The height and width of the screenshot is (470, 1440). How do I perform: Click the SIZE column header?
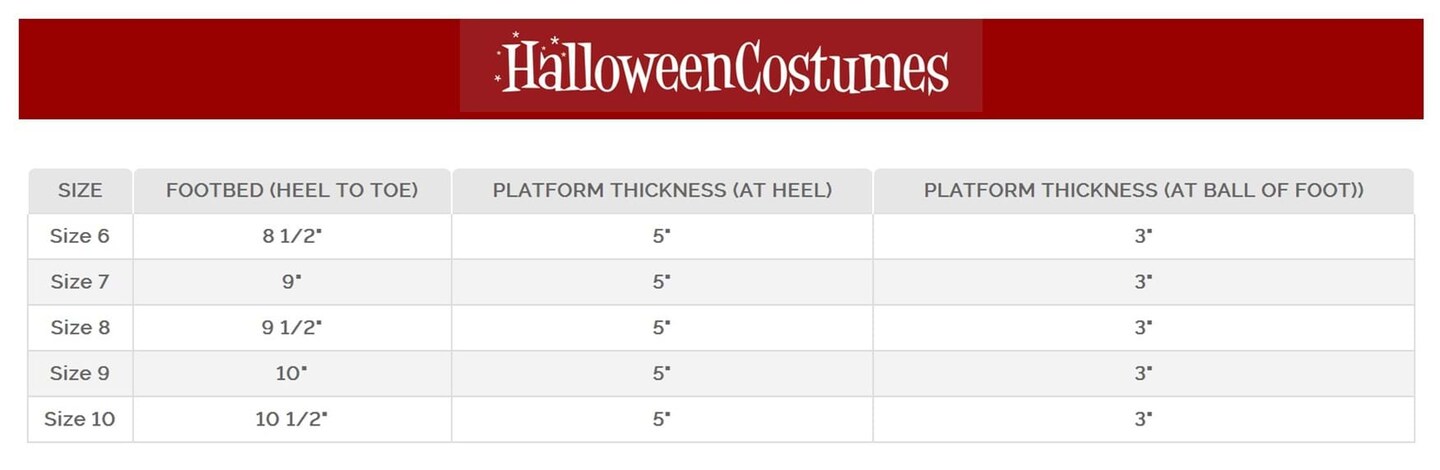(x=80, y=190)
